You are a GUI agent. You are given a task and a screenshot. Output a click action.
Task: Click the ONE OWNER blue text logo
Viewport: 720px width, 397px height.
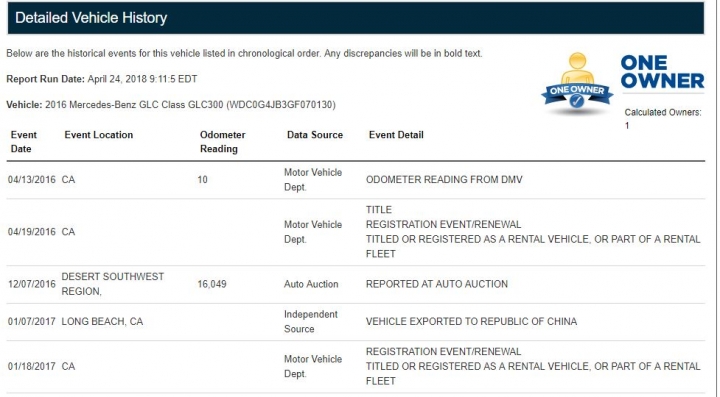click(662, 72)
